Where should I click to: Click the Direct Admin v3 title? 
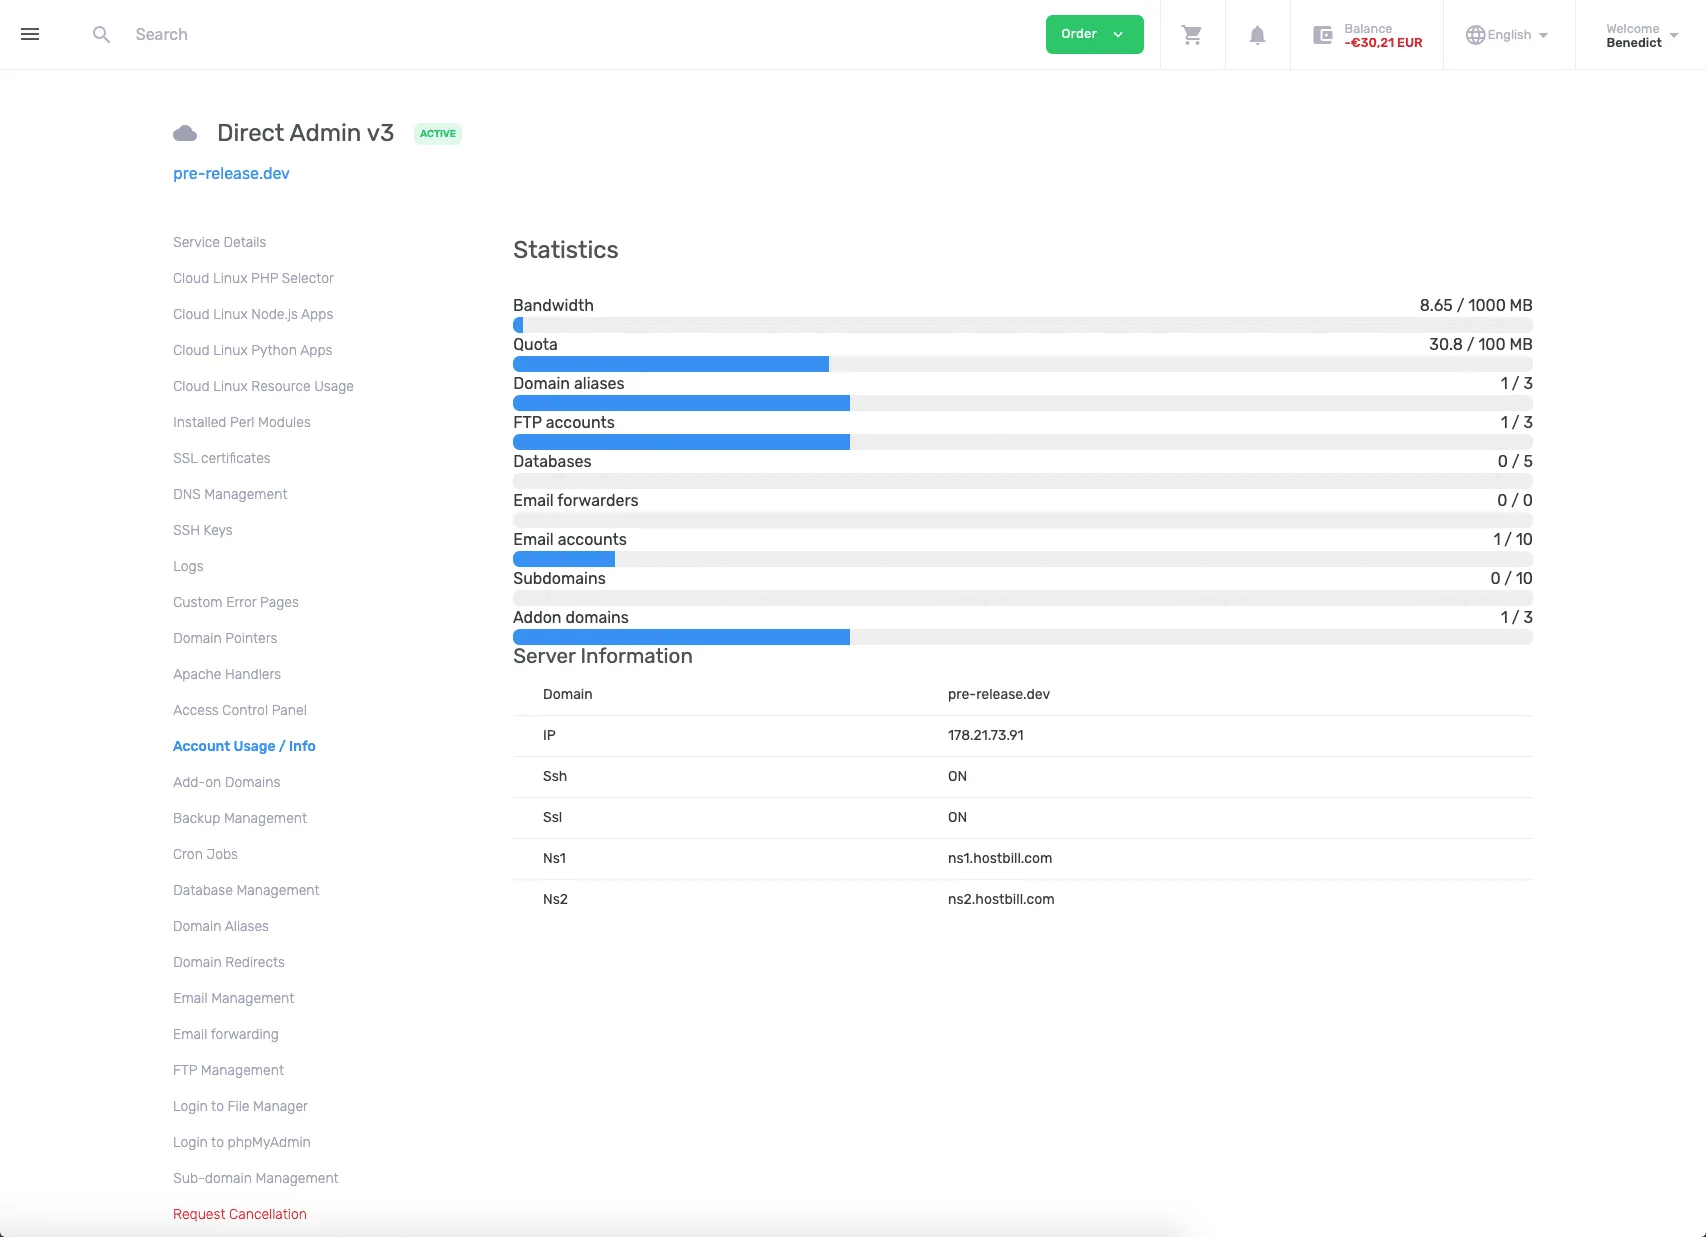pos(305,133)
